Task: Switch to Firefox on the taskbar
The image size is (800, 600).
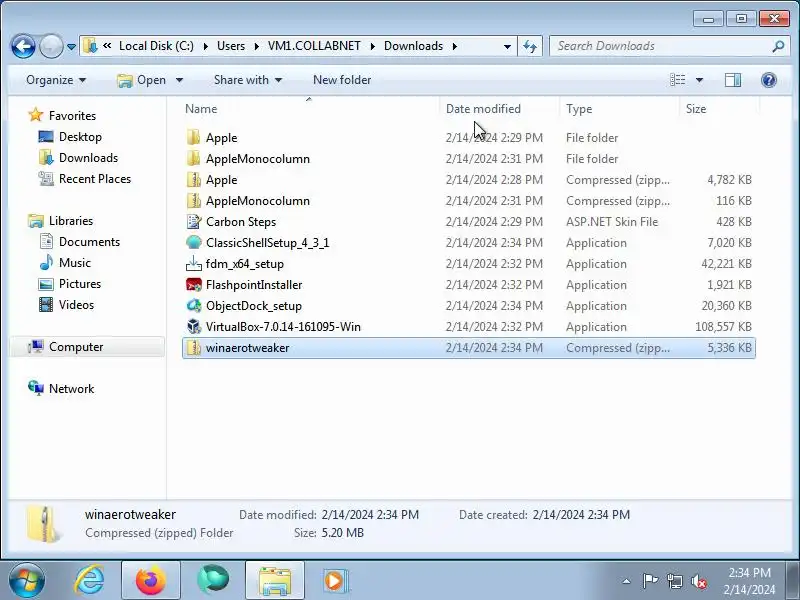Action: [151, 581]
